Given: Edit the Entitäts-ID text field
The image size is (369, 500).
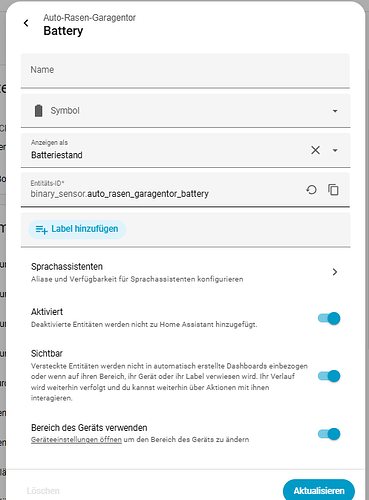Looking at the screenshot, I should coord(163,189).
